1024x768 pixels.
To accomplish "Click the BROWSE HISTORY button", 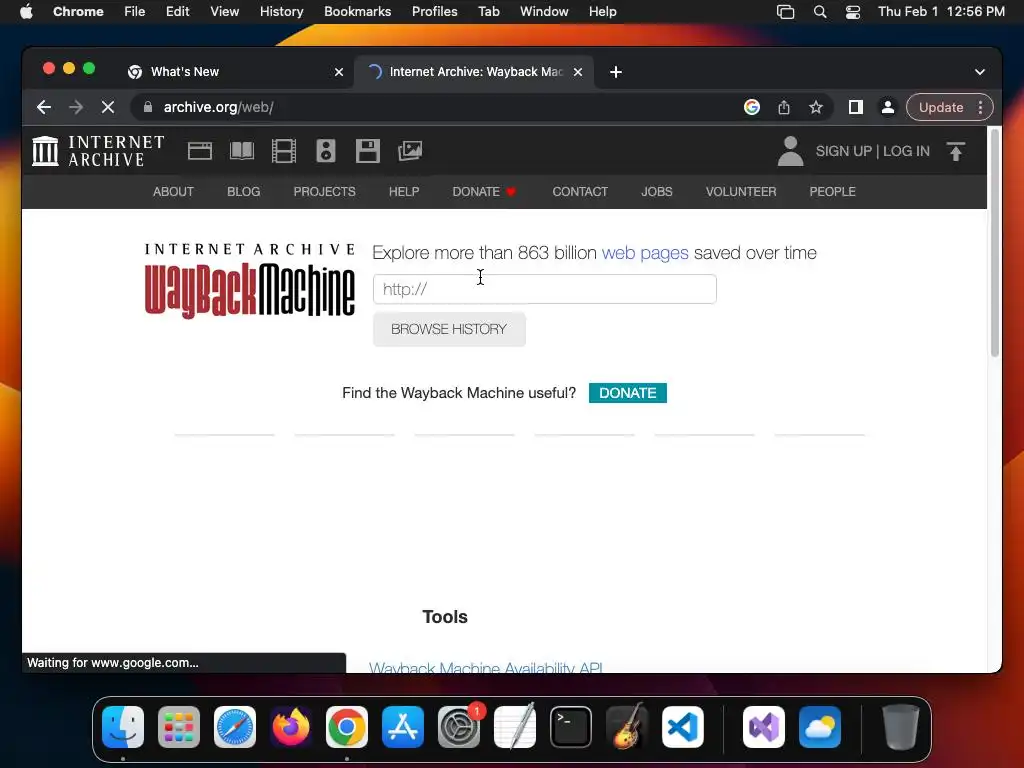I will (x=449, y=329).
